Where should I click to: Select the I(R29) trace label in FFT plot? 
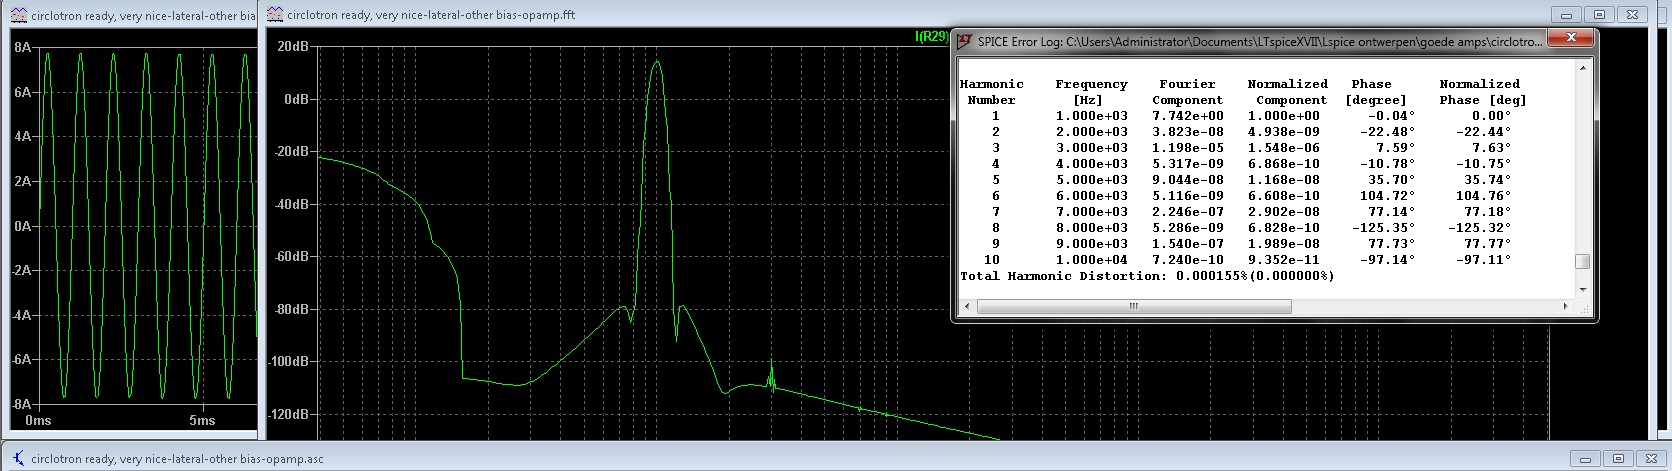[x=932, y=37]
